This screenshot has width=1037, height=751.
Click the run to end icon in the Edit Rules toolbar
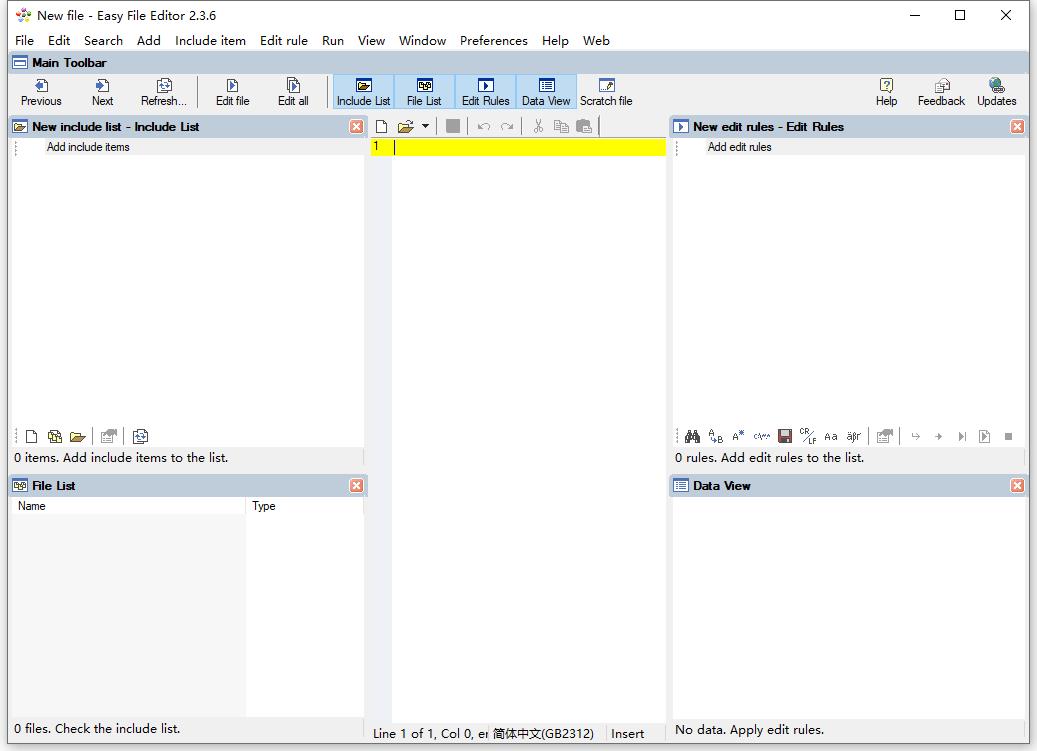[x=962, y=436]
